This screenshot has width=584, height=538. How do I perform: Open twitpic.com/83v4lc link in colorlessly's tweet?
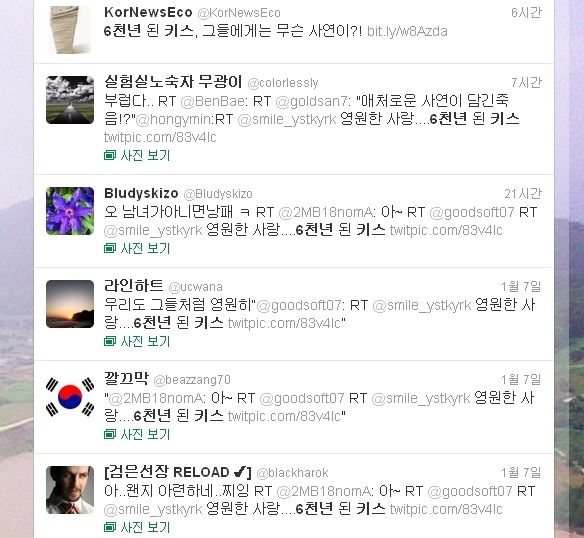[160, 137]
